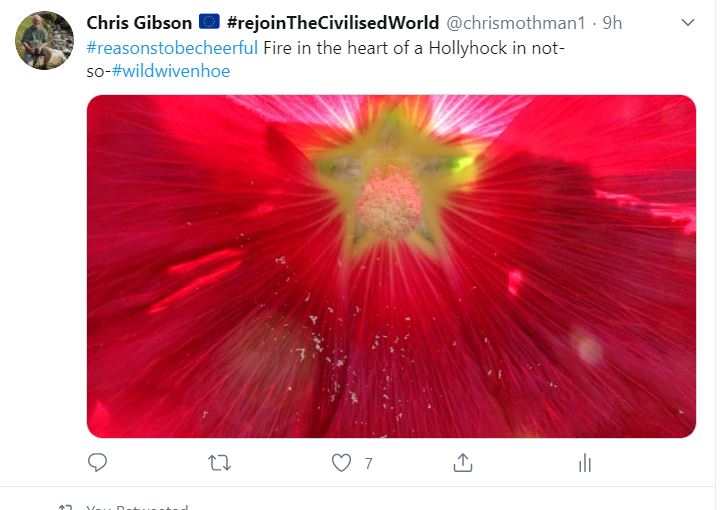Click the reply speech bubble icon

(97, 462)
